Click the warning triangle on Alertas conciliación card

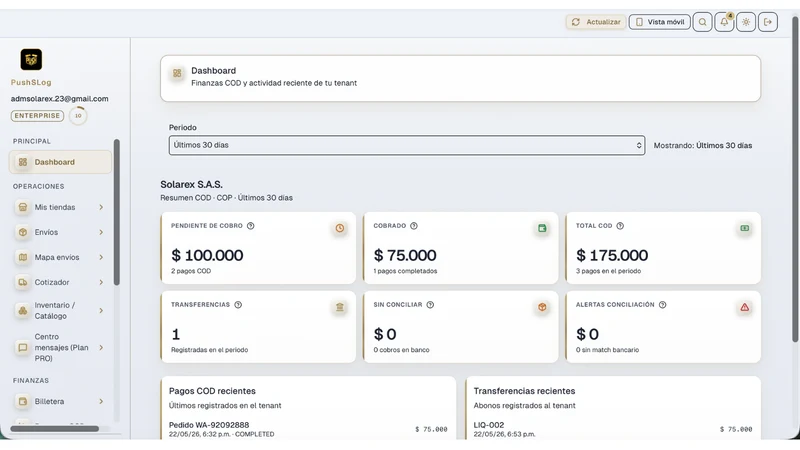pos(745,307)
